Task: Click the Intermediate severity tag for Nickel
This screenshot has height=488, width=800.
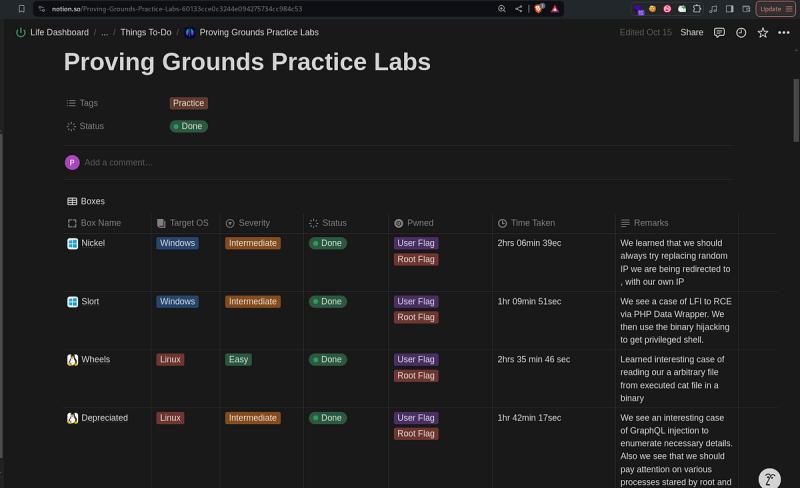Action: coord(253,243)
